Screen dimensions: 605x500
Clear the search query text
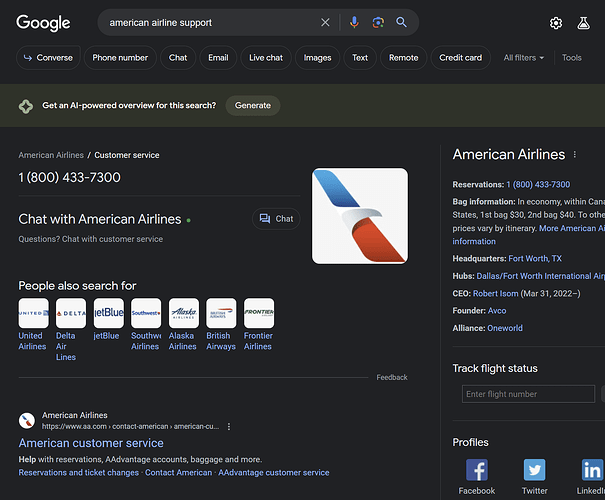point(325,22)
